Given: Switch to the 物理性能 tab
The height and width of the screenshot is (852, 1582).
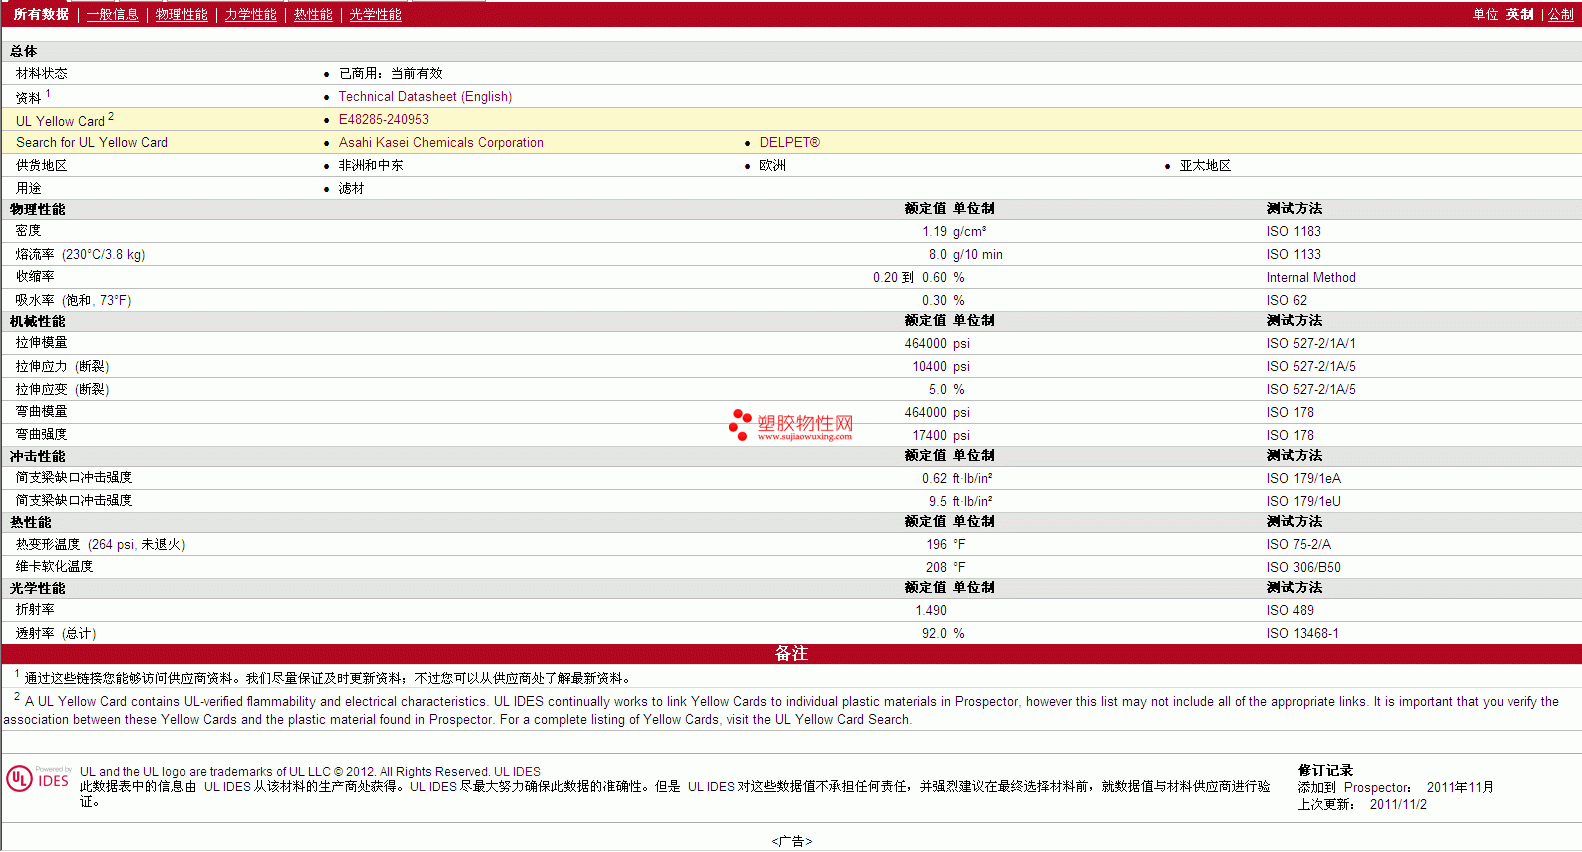Looking at the screenshot, I should click(x=182, y=14).
